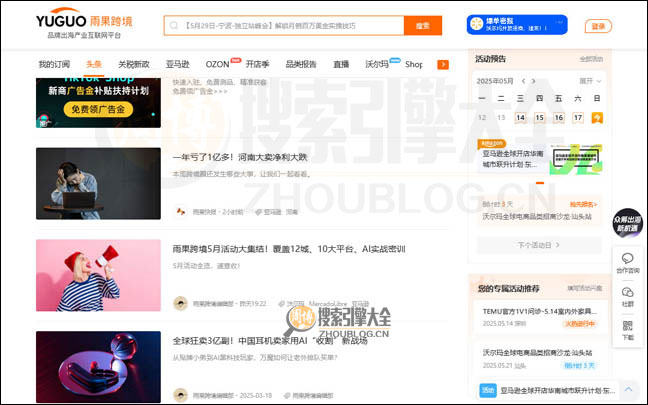Open the 品类报告 tab
This screenshot has width=648, height=405.
(x=301, y=64)
